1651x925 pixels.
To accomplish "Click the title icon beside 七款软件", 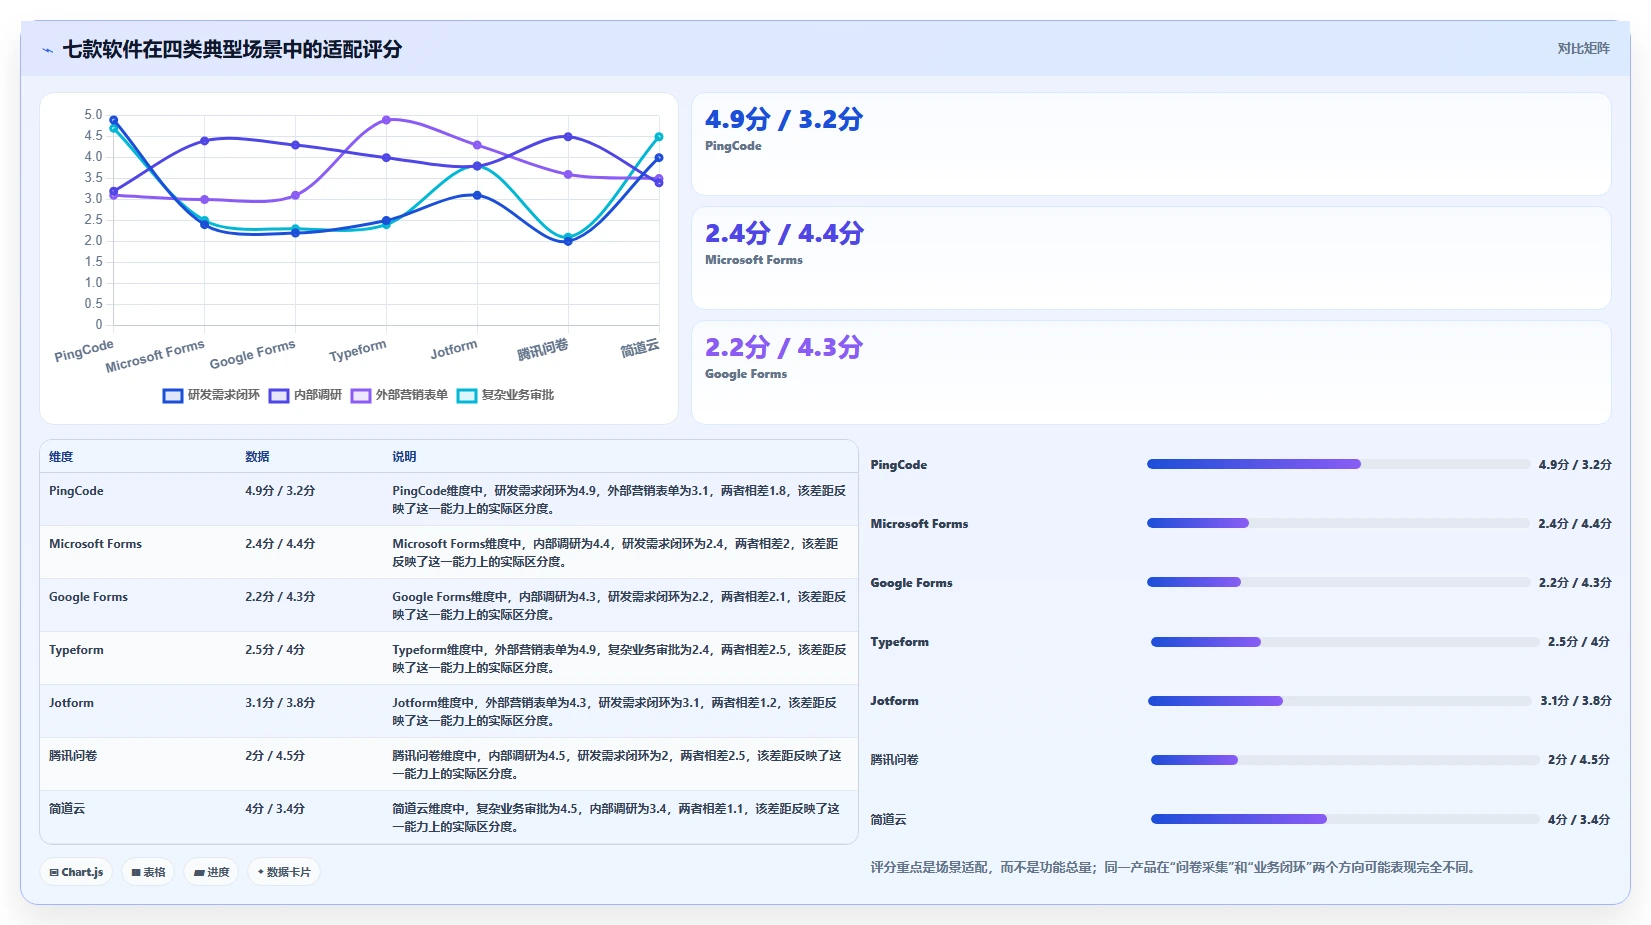I will [47, 50].
